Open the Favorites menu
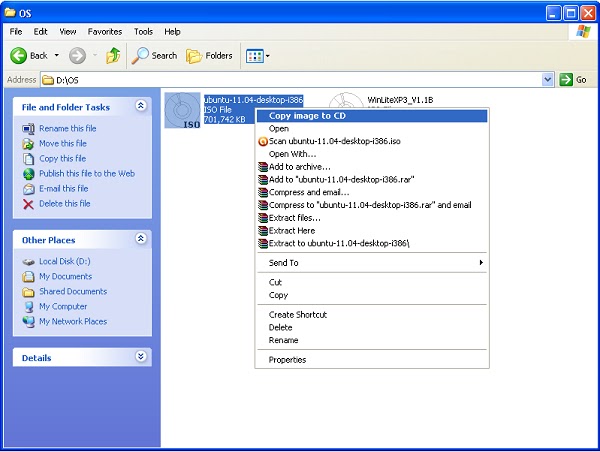This screenshot has height=452, width=600. 105,32
